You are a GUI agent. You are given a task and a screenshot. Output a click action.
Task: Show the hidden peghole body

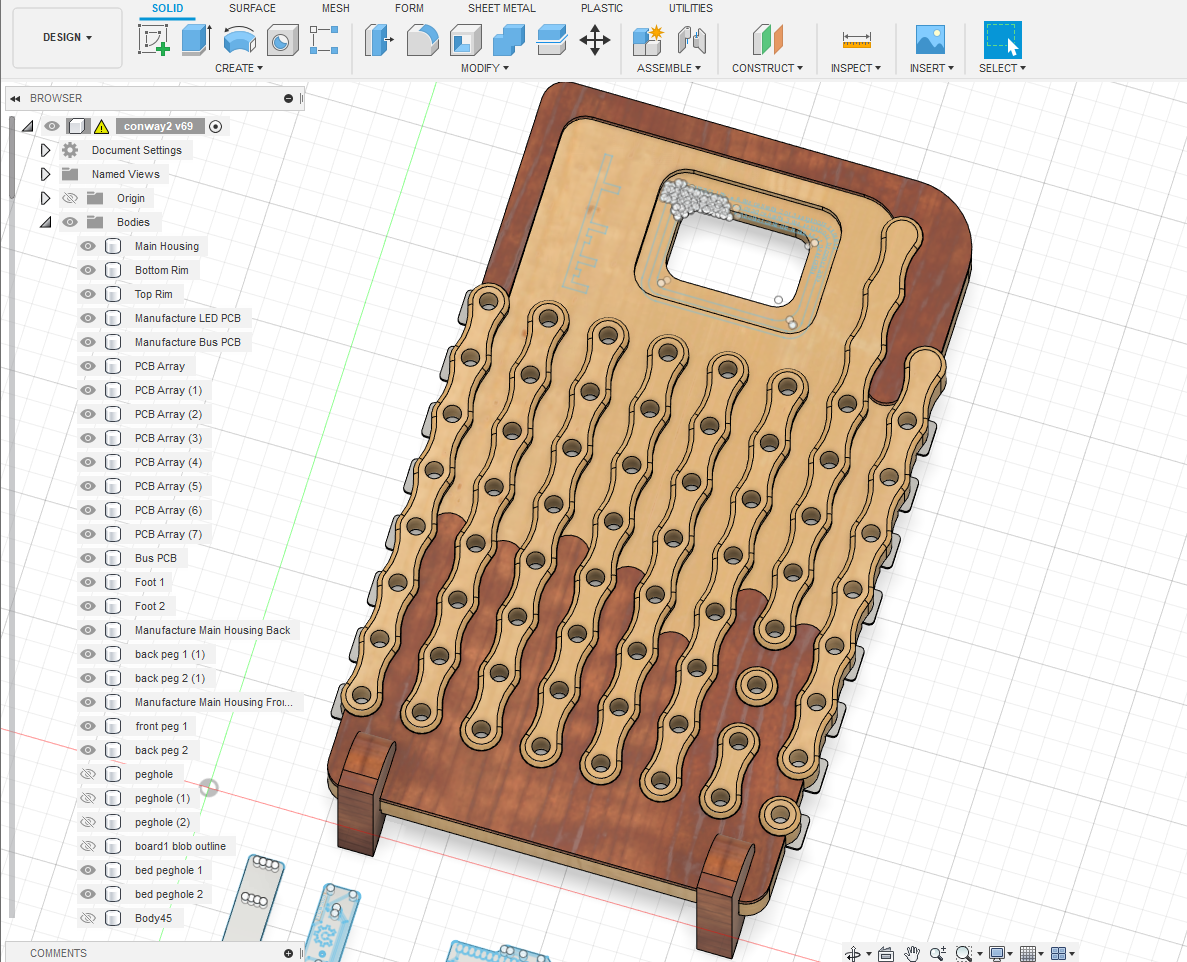(x=88, y=774)
